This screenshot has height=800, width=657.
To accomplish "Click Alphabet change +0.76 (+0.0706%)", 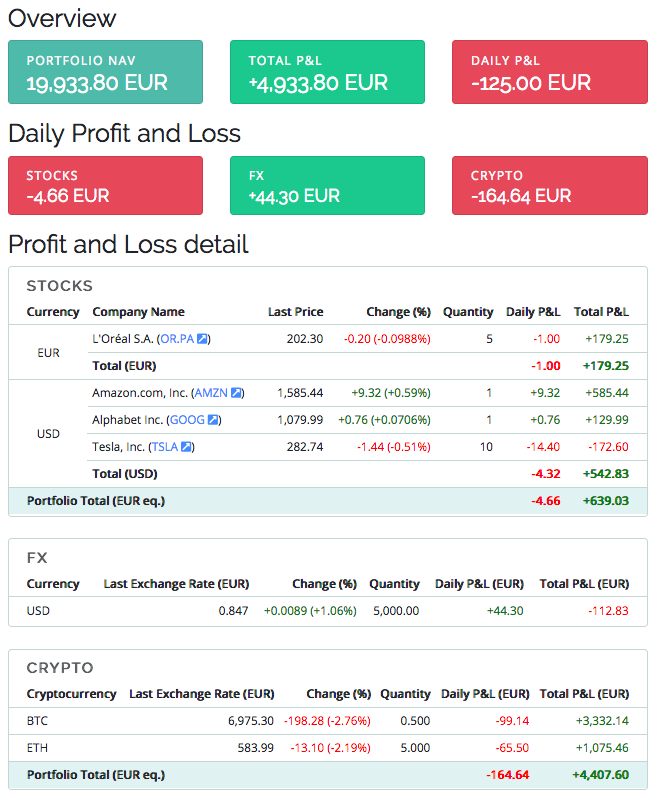I will coord(385,420).
